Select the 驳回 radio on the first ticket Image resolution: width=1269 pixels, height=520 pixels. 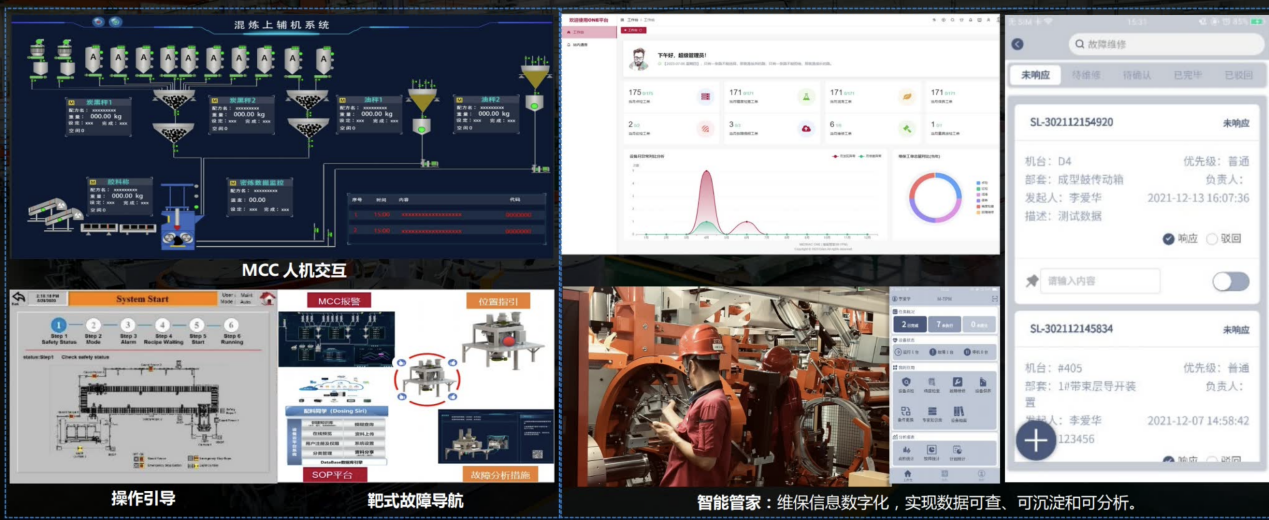1212,239
